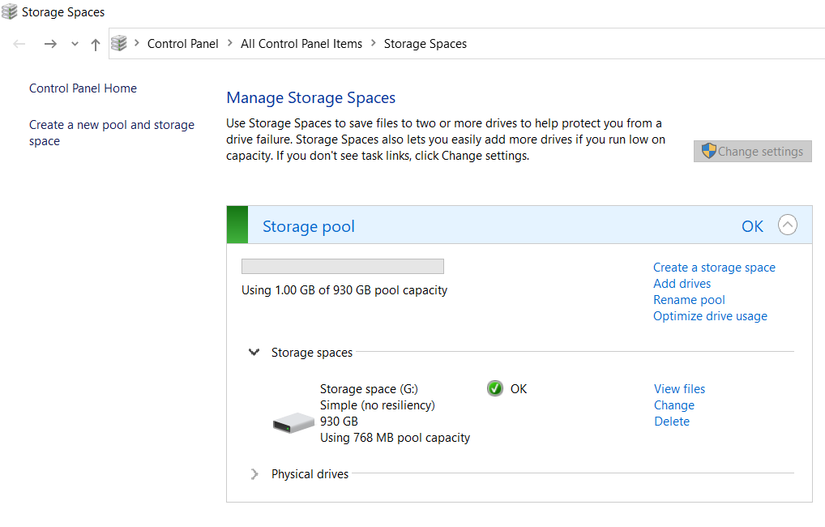Click Add drives link
Image resolution: width=825 pixels, height=527 pixels.
pos(682,284)
